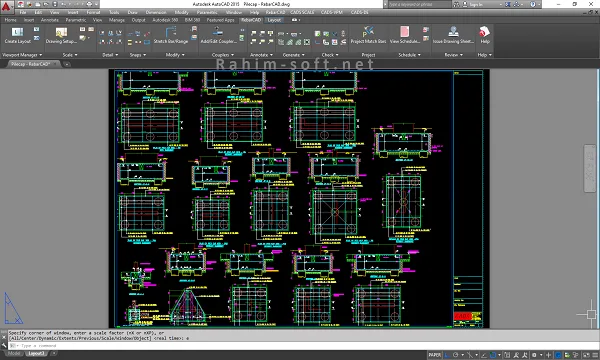Activate the Stretch Bar/Range tool
Image resolution: width=600 pixels, height=360 pixels.
171,35
